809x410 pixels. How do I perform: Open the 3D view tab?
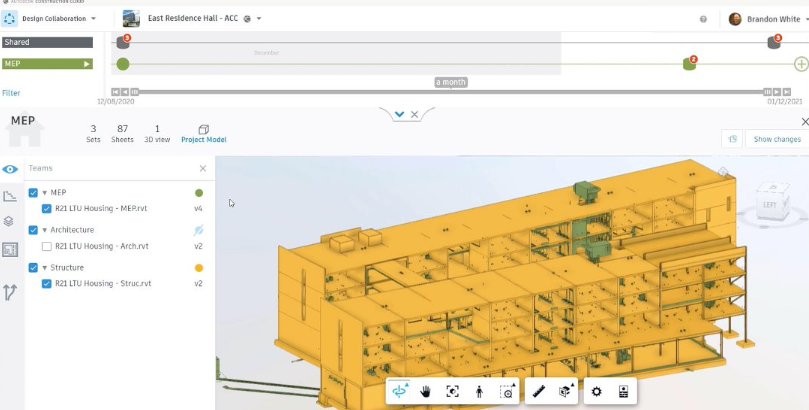[x=157, y=134]
